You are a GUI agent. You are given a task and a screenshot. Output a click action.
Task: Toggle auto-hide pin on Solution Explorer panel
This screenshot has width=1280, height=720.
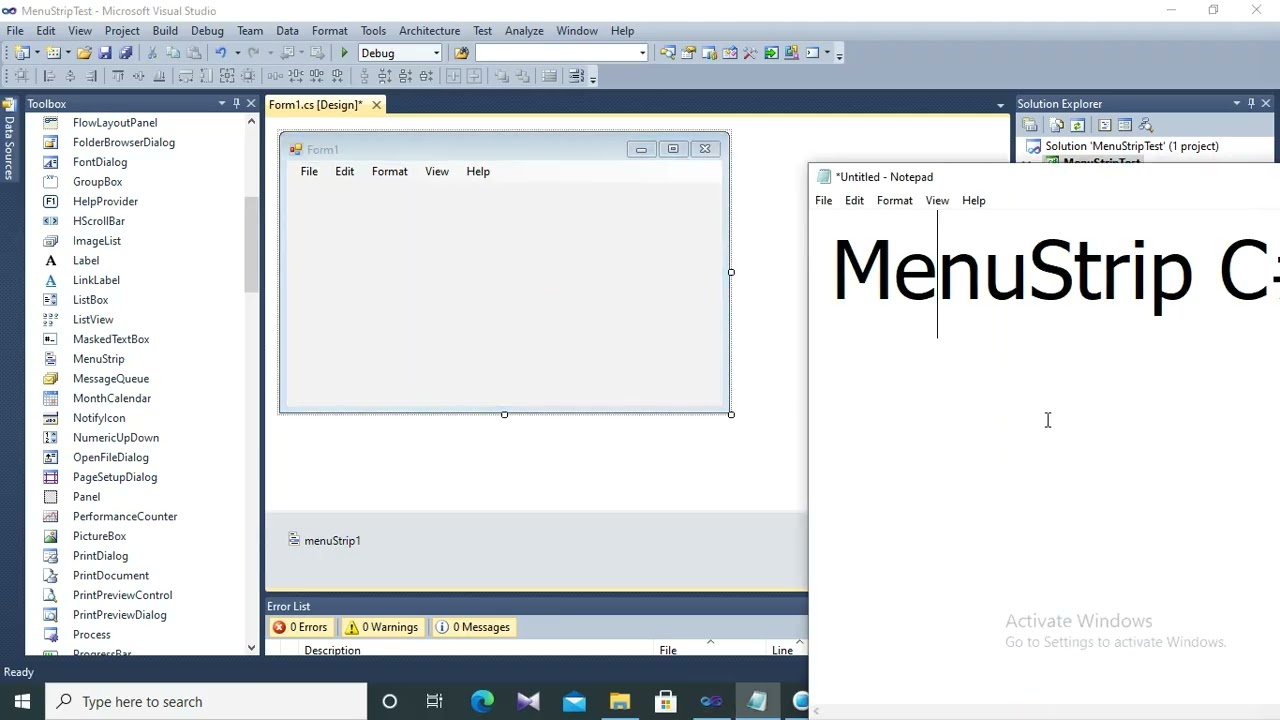[x=1250, y=103]
